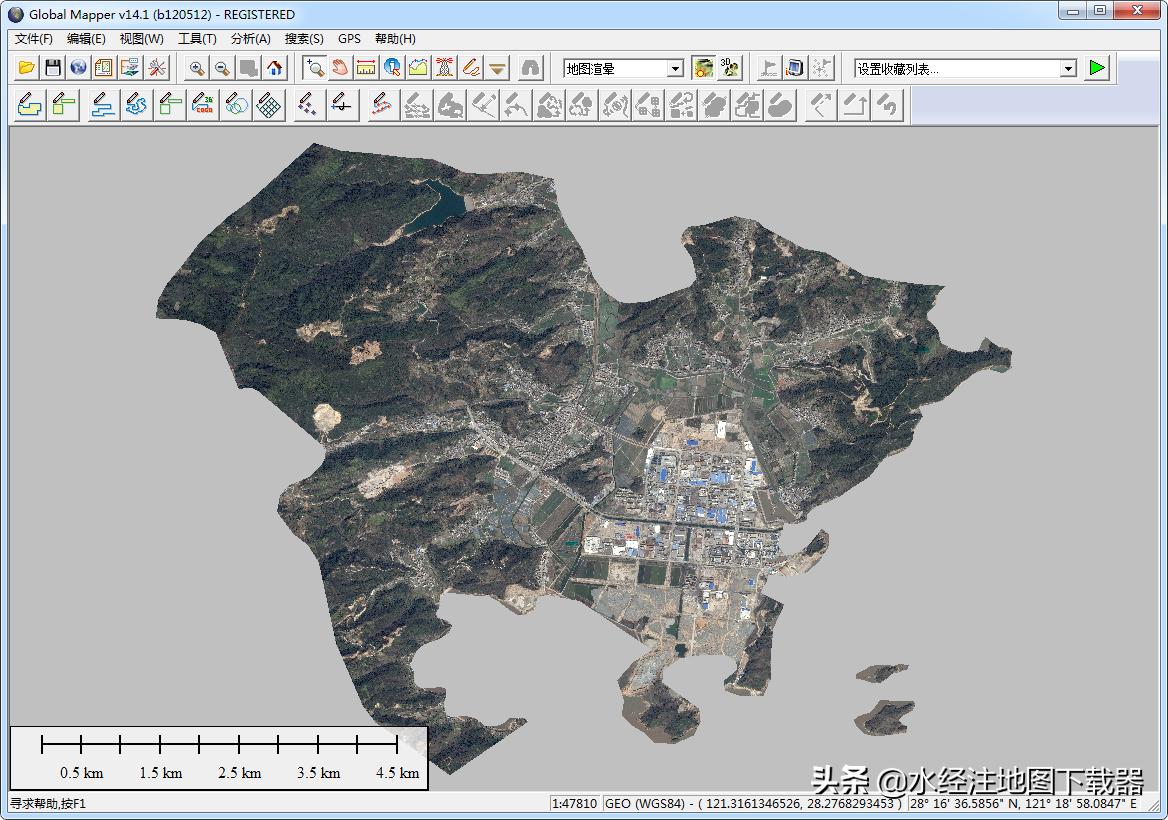1168x820 pixels.
Task: Click the Home full view icon
Action: 275,68
